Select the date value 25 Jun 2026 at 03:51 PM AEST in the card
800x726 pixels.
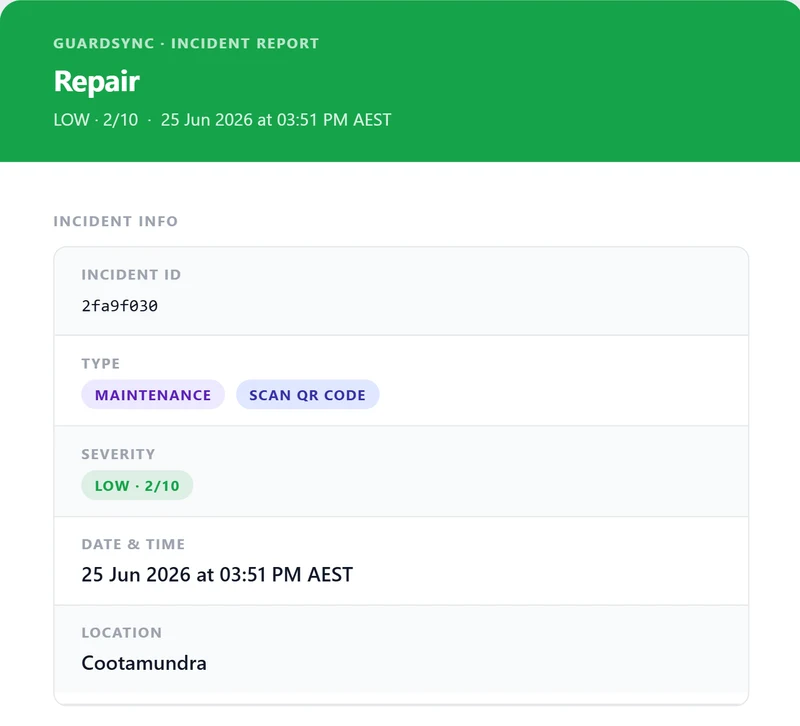[x=217, y=574]
